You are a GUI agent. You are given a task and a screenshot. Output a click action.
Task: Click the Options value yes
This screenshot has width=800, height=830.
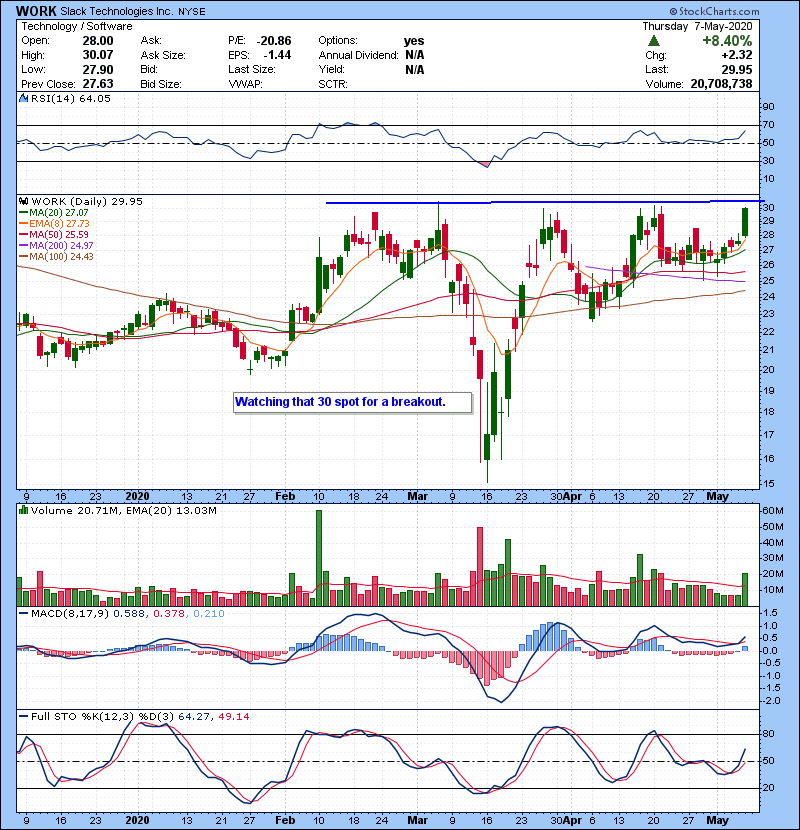click(x=414, y=41)
